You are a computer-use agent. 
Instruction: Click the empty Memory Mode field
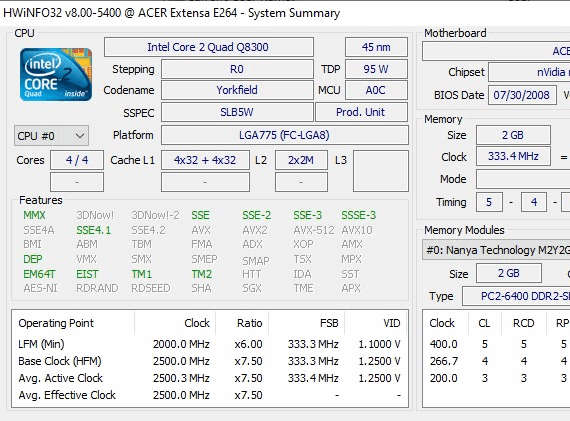[x=523, y=179]
